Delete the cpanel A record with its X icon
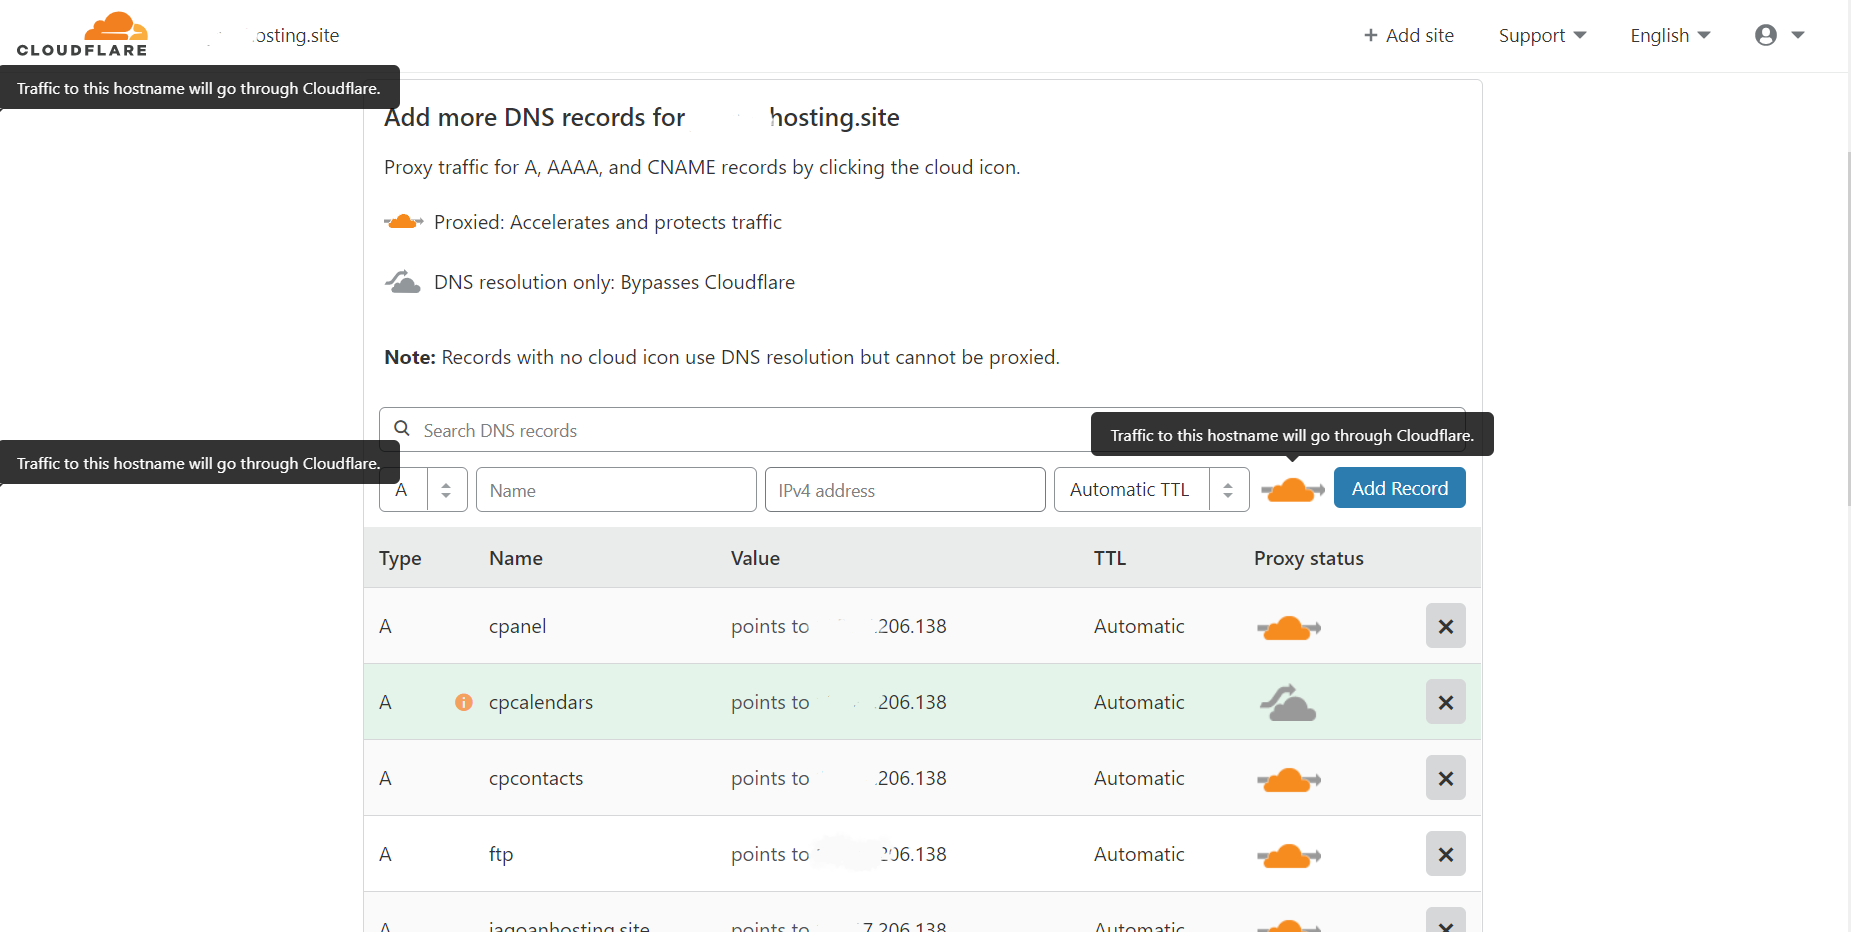 [x=1445, y=625]
